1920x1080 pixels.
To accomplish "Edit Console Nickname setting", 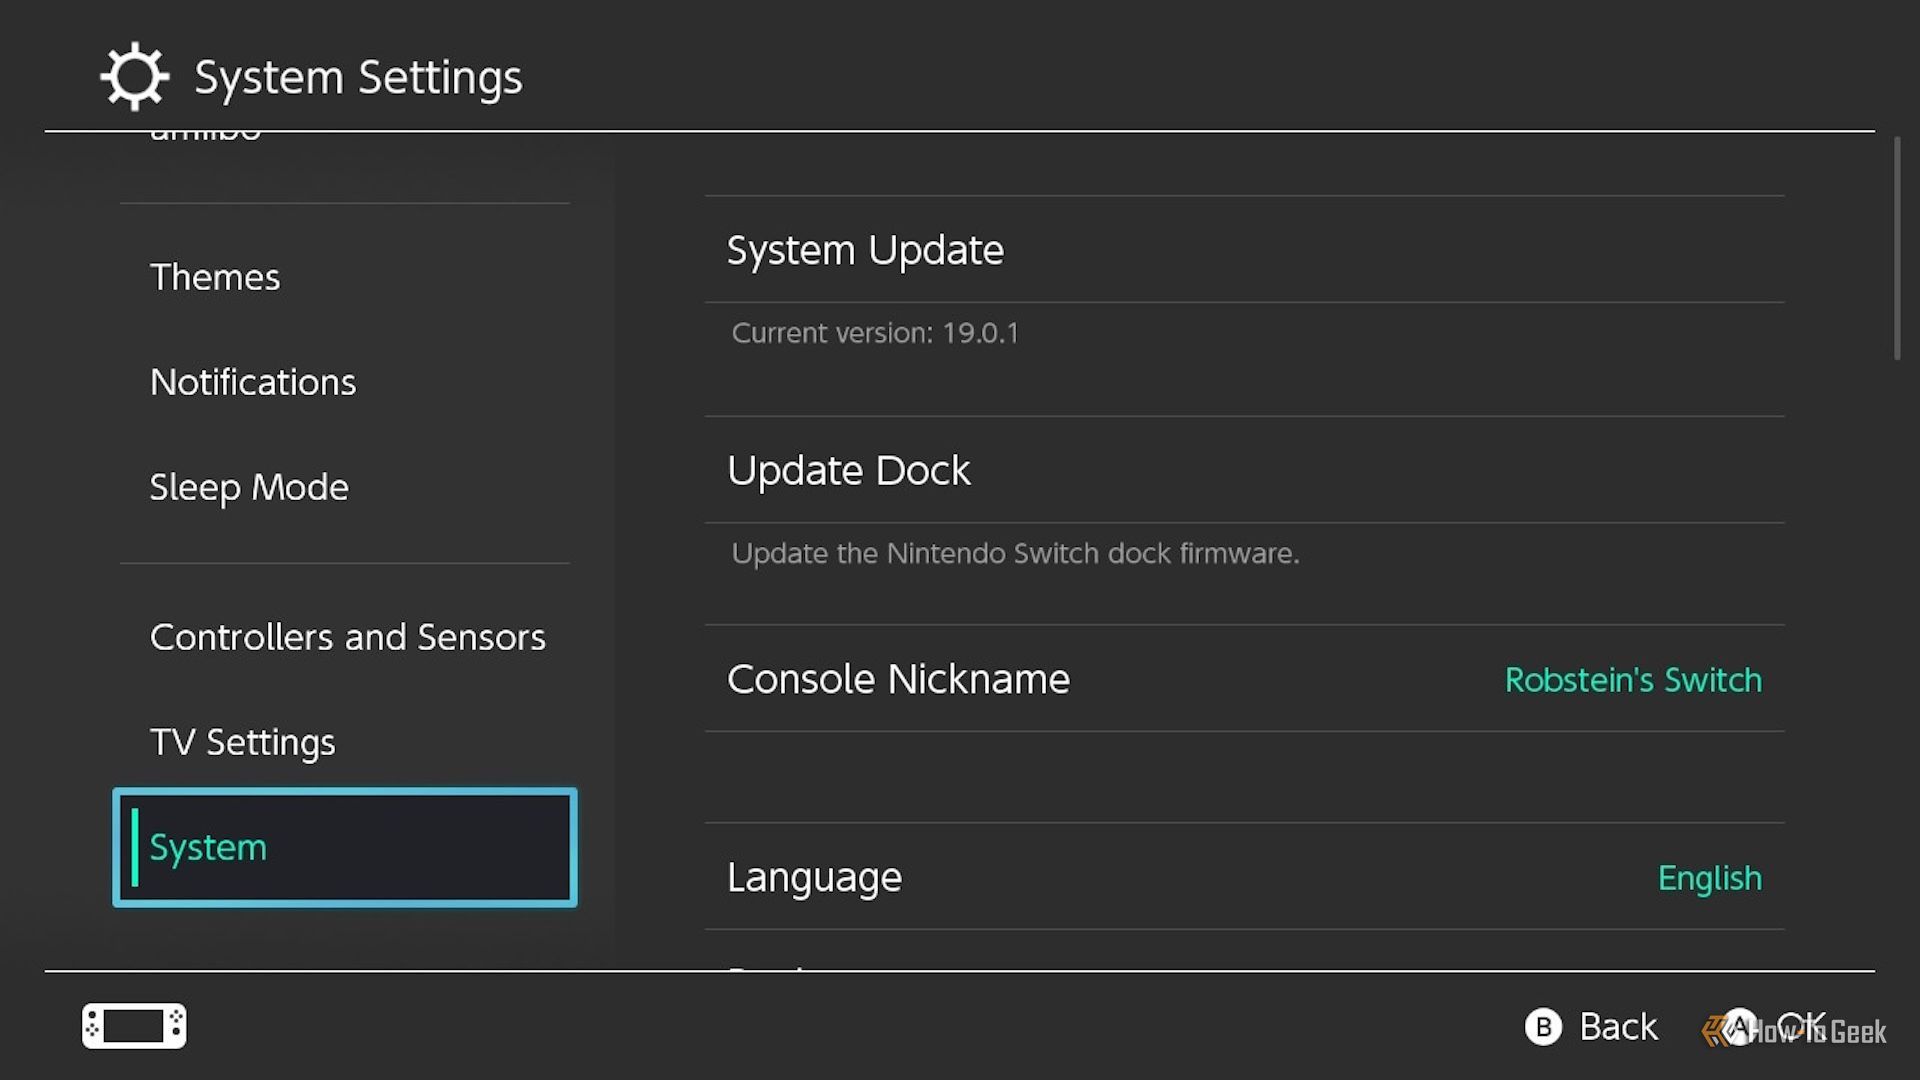I will click(1245, 679).
